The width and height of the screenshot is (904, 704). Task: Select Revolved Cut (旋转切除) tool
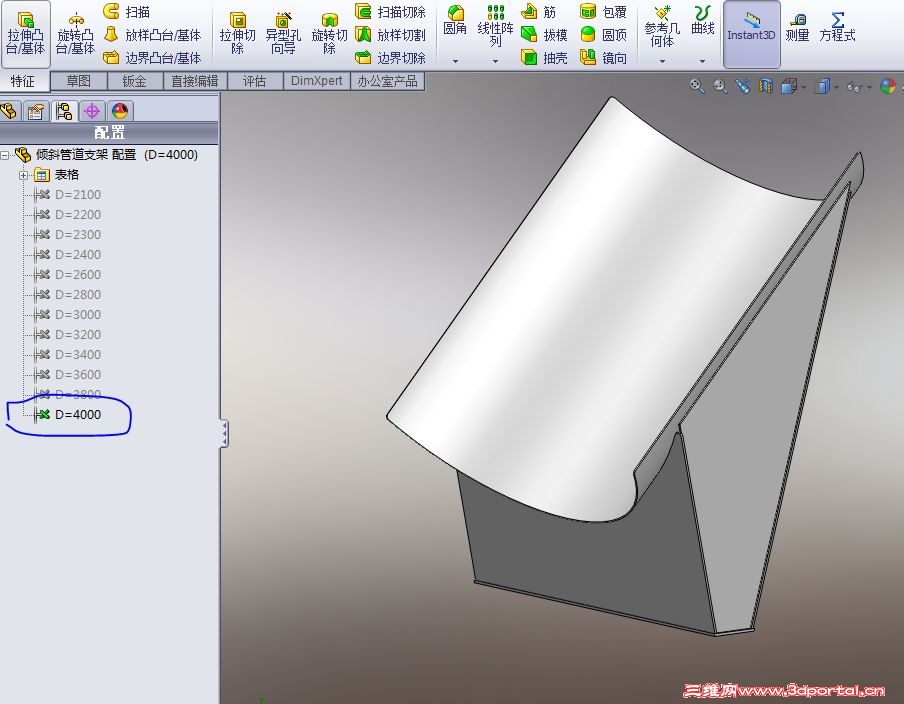tap(329, 35)
